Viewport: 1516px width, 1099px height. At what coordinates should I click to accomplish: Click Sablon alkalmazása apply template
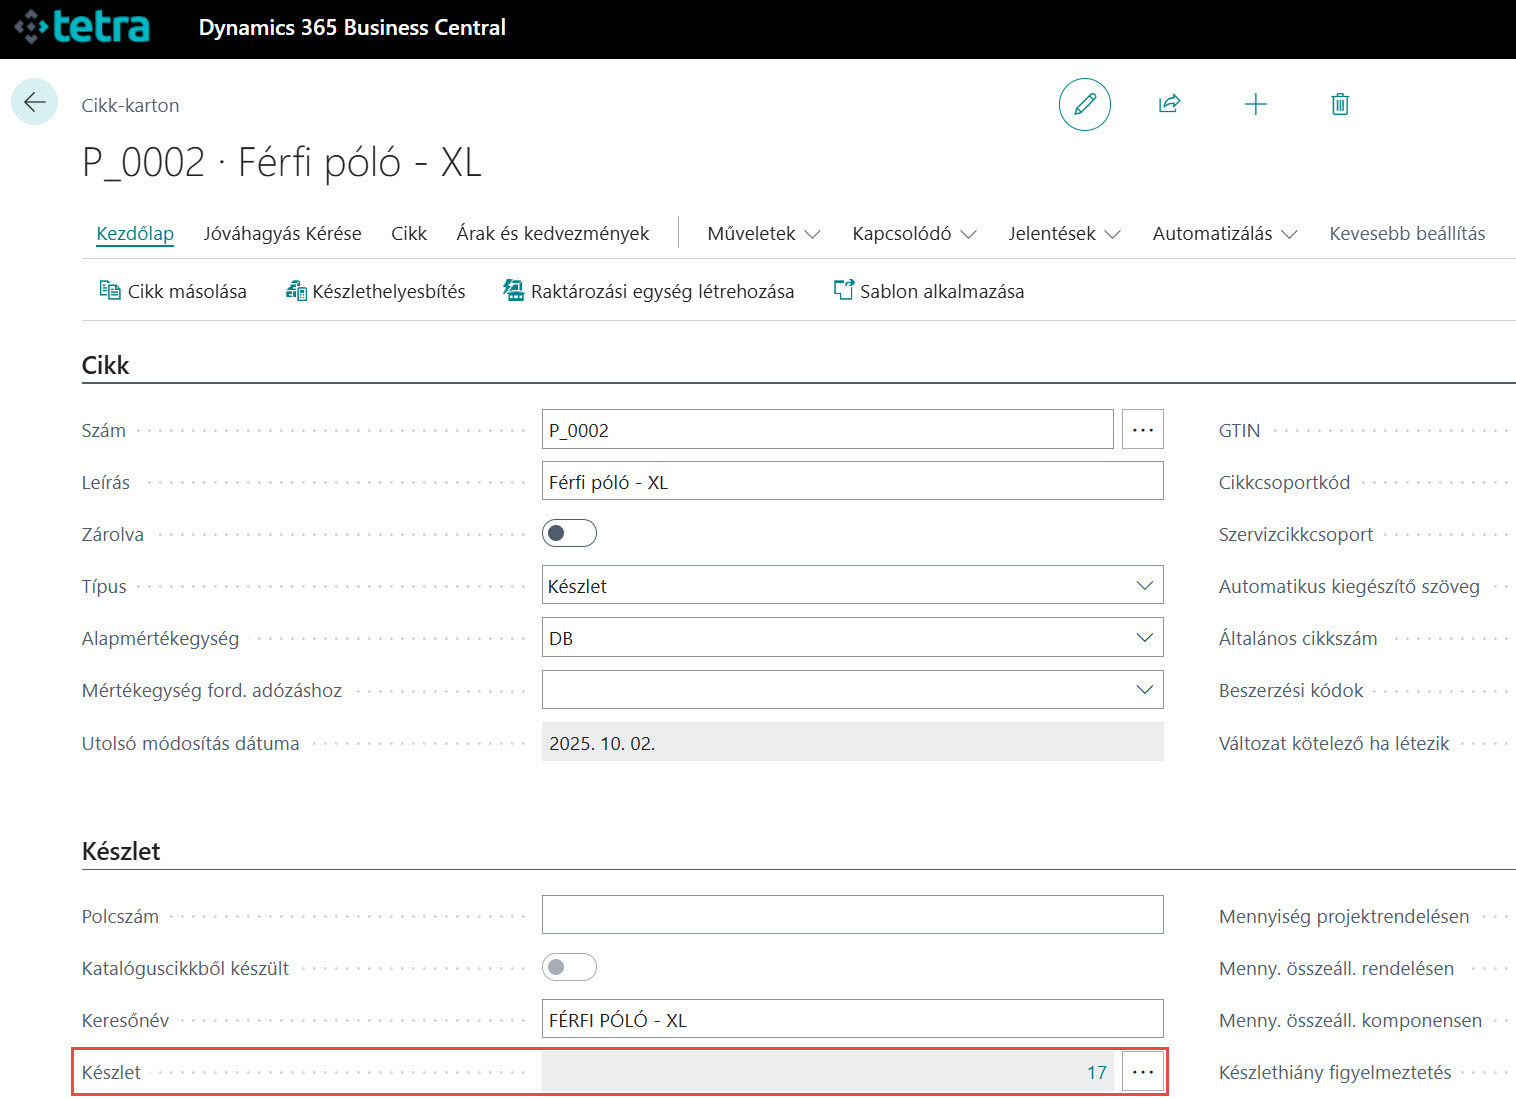(x=929, y=291)
